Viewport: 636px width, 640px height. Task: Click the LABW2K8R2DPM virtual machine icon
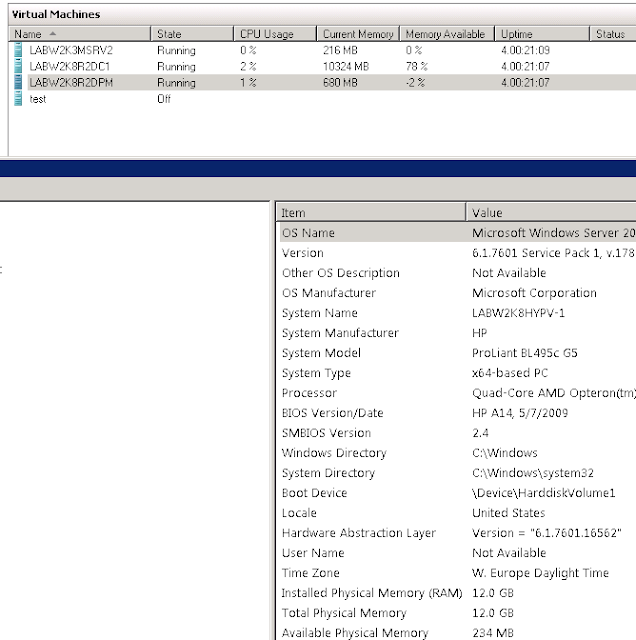(18, 82)
